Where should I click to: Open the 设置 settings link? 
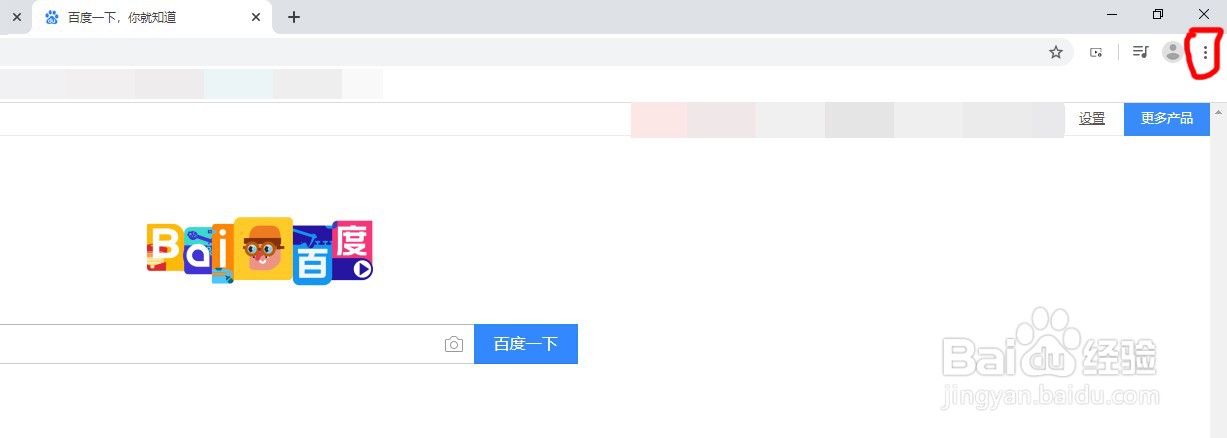(1092, 119)
